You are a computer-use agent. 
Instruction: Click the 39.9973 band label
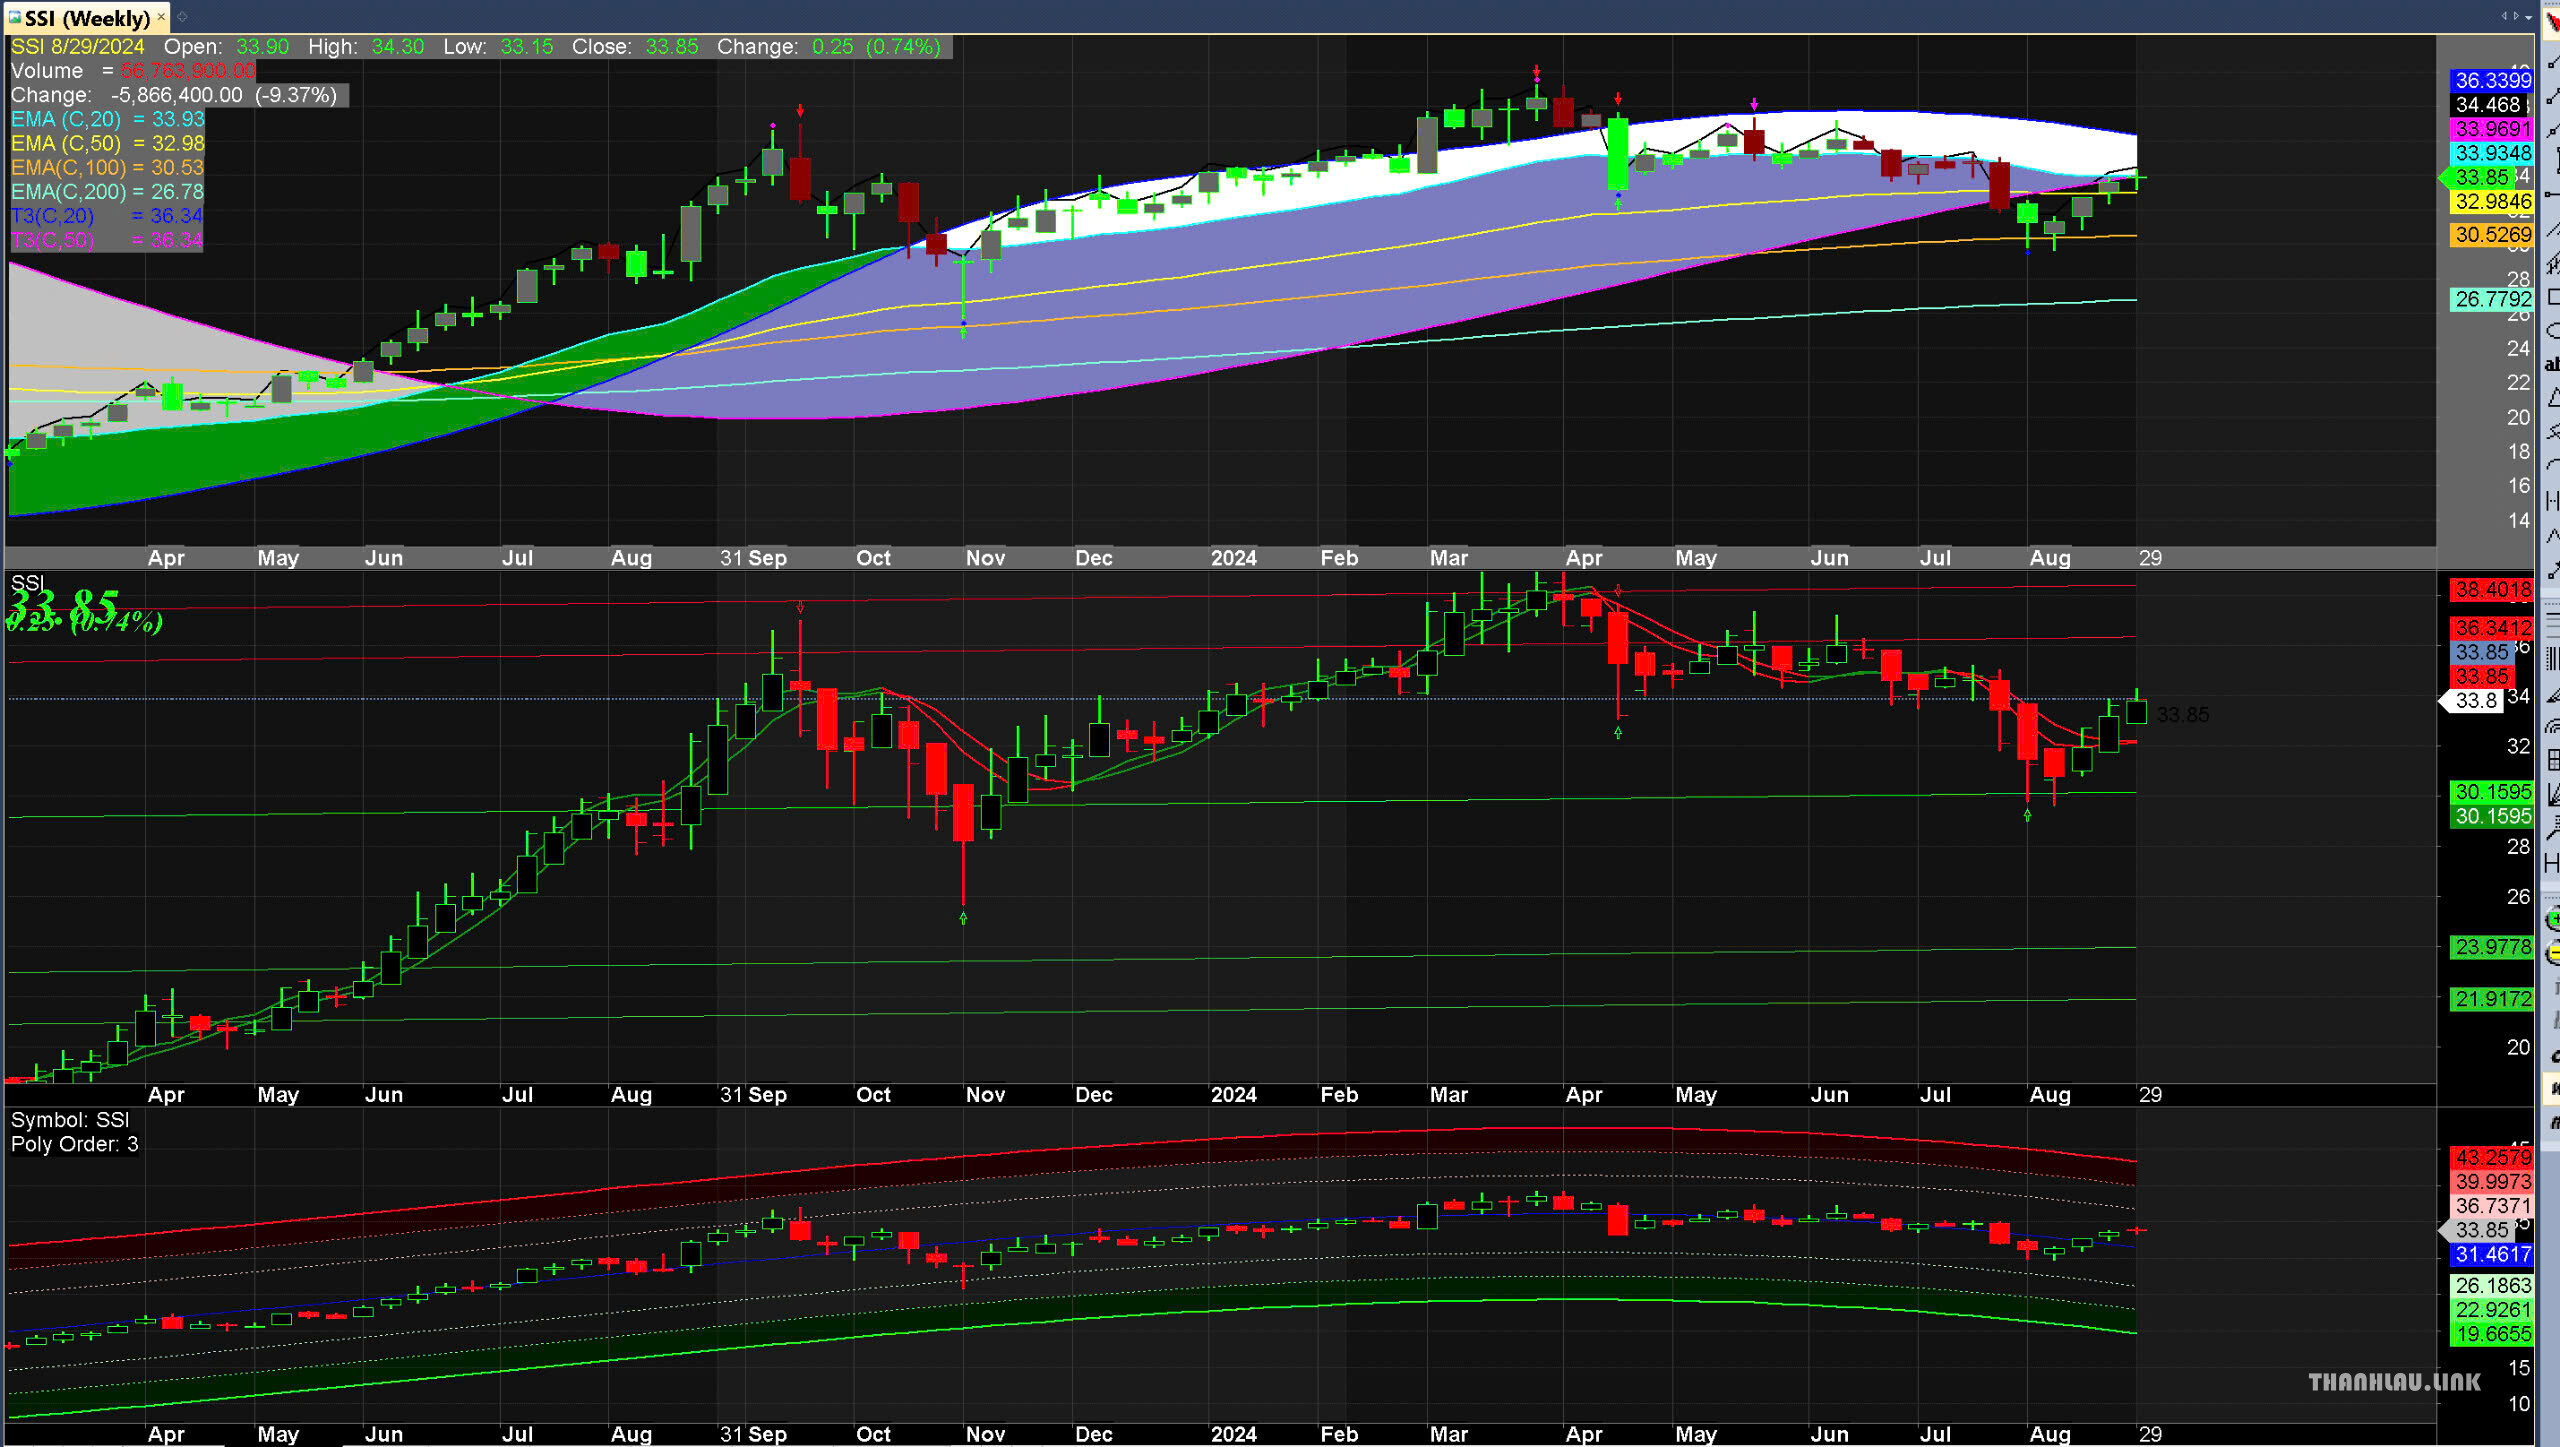pos(2493,1182)
